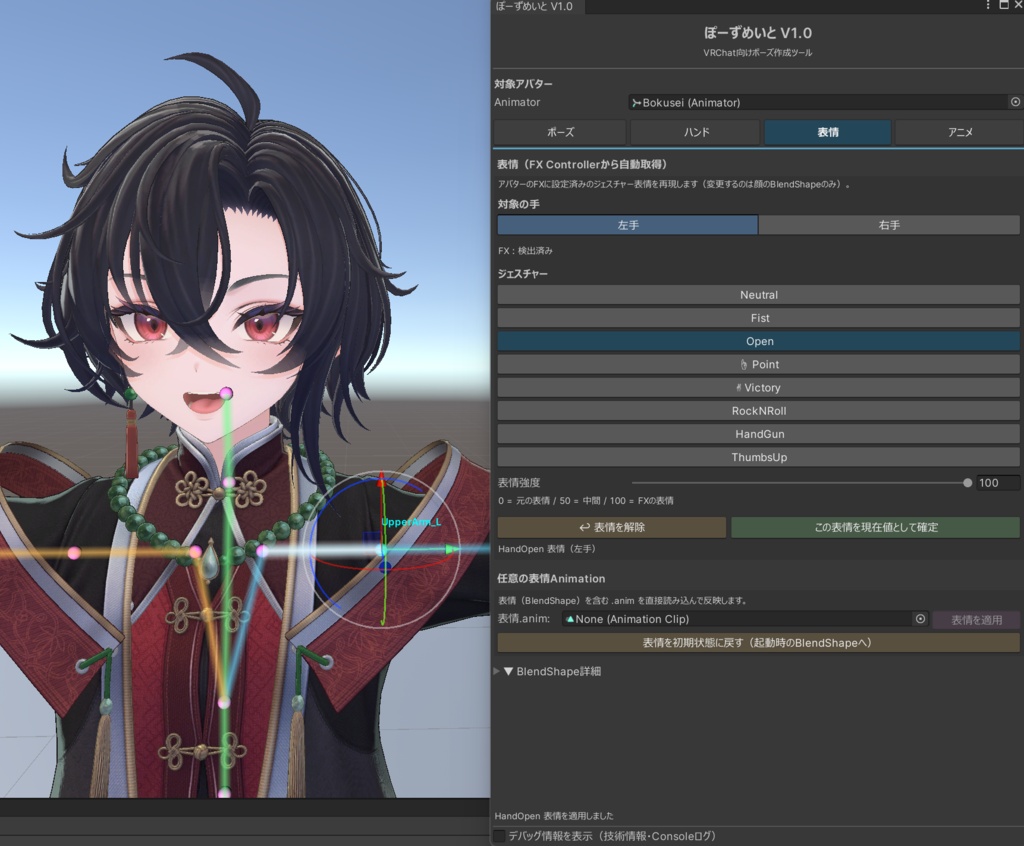Click the 表情.anim Animation Clip field

pos(738,619)
